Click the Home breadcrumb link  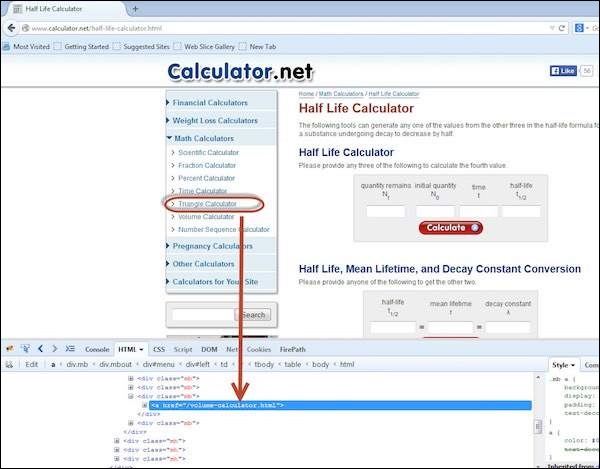click(306, 94)
